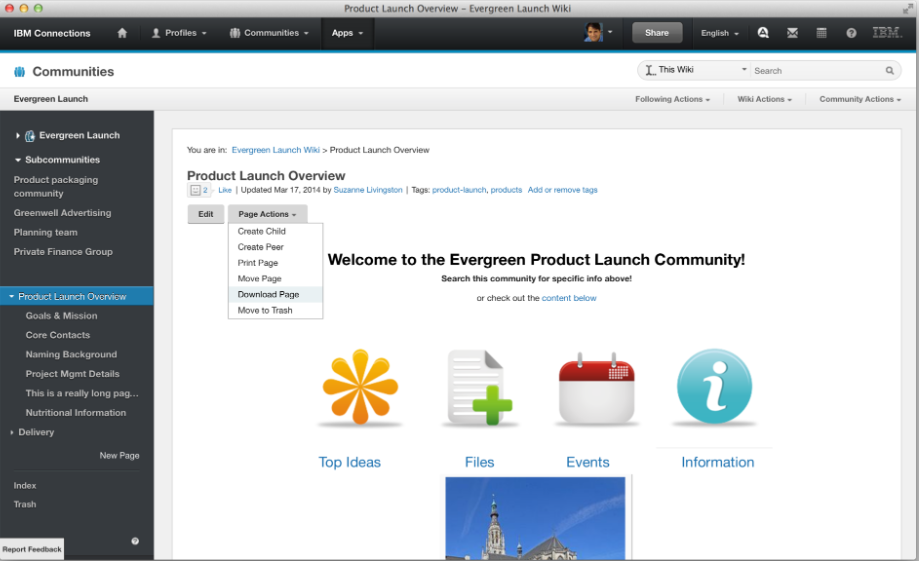Image resolution: width=919 pixels, height=561 pixels.
Task: Click the product-launch tag
Action: coord(459,190)
